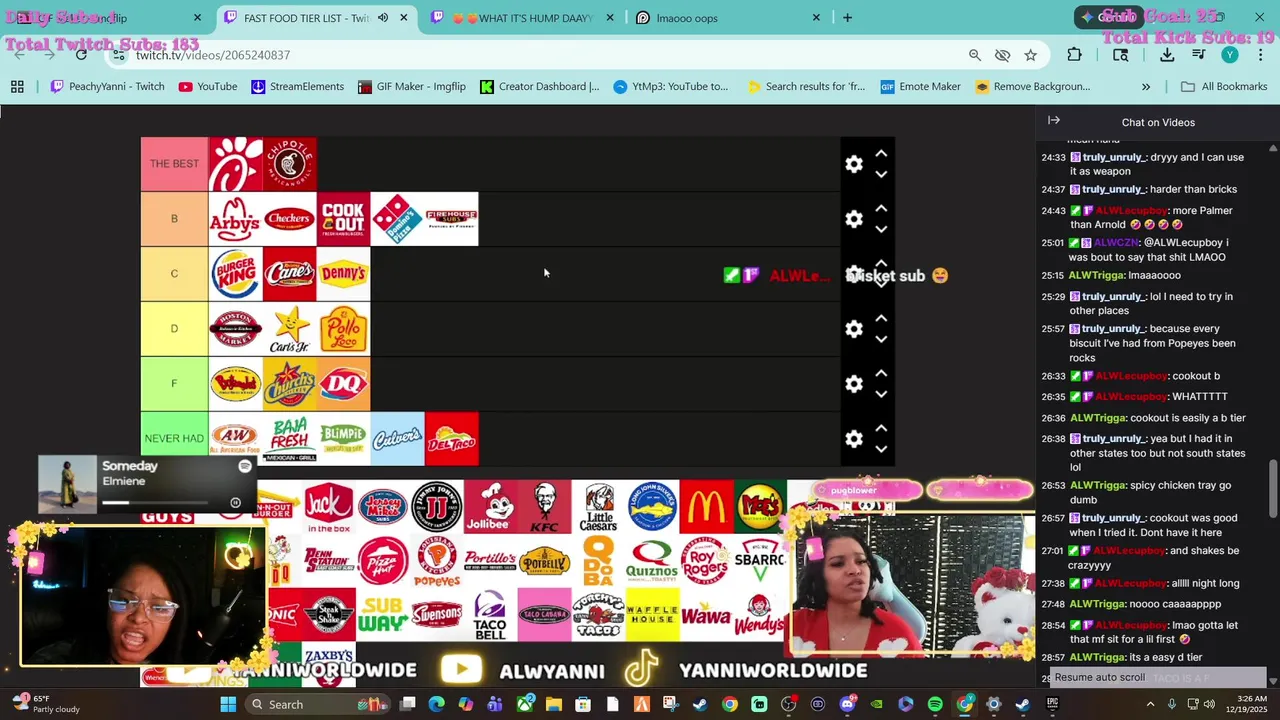The height and width of the screenshot is (720, 1280).
Task: Open File Explorer from the taskbar
Action: click(553, 704)
